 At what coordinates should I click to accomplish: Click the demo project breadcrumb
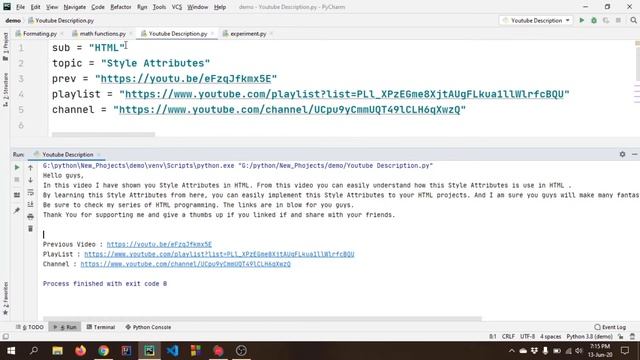[x=13, y=20]
